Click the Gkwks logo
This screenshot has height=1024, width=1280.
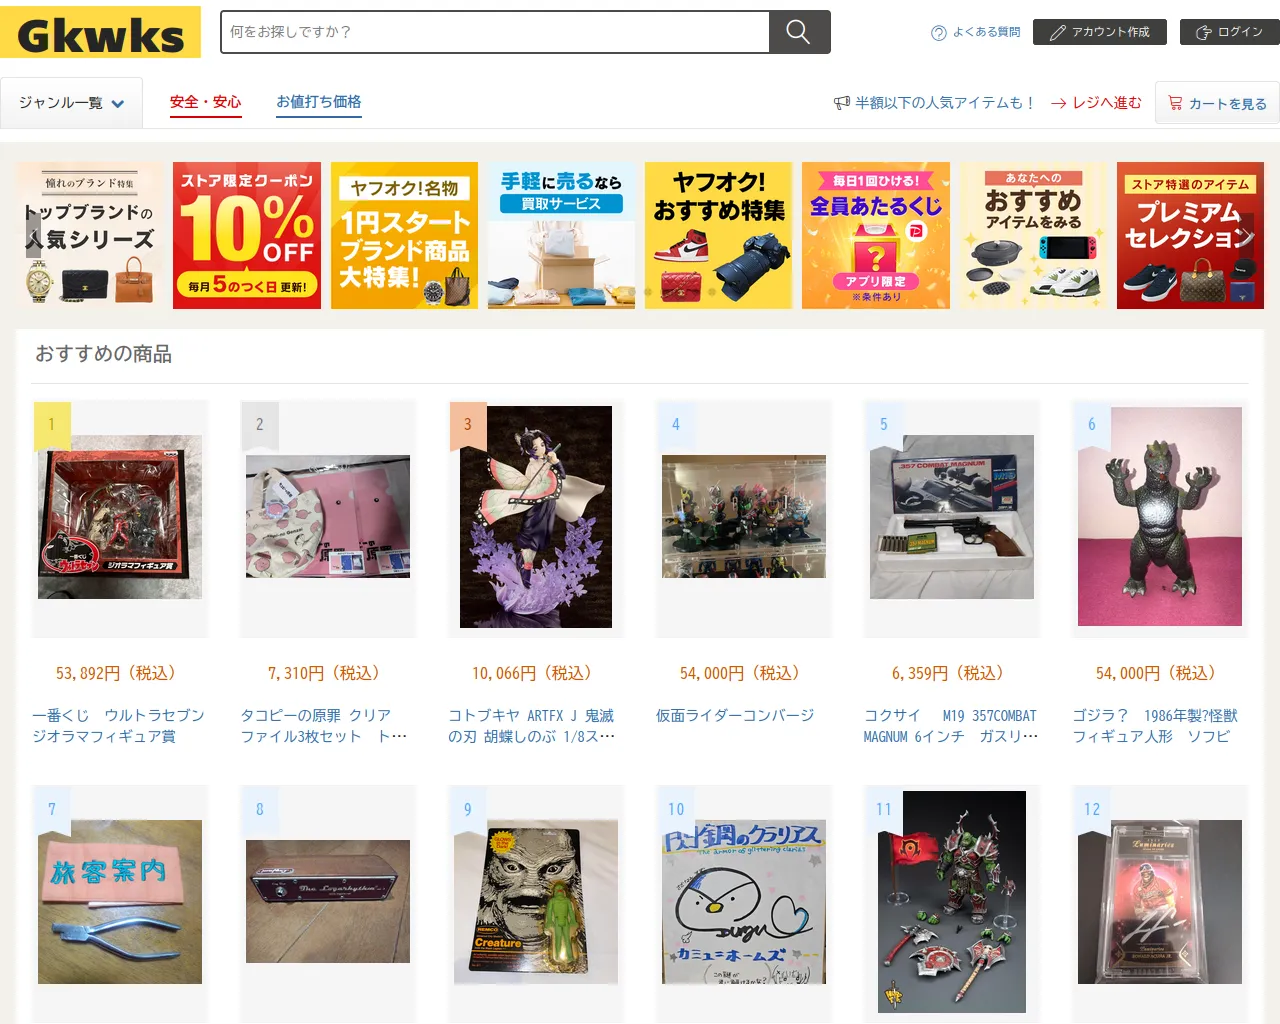(x=100, y=32)
